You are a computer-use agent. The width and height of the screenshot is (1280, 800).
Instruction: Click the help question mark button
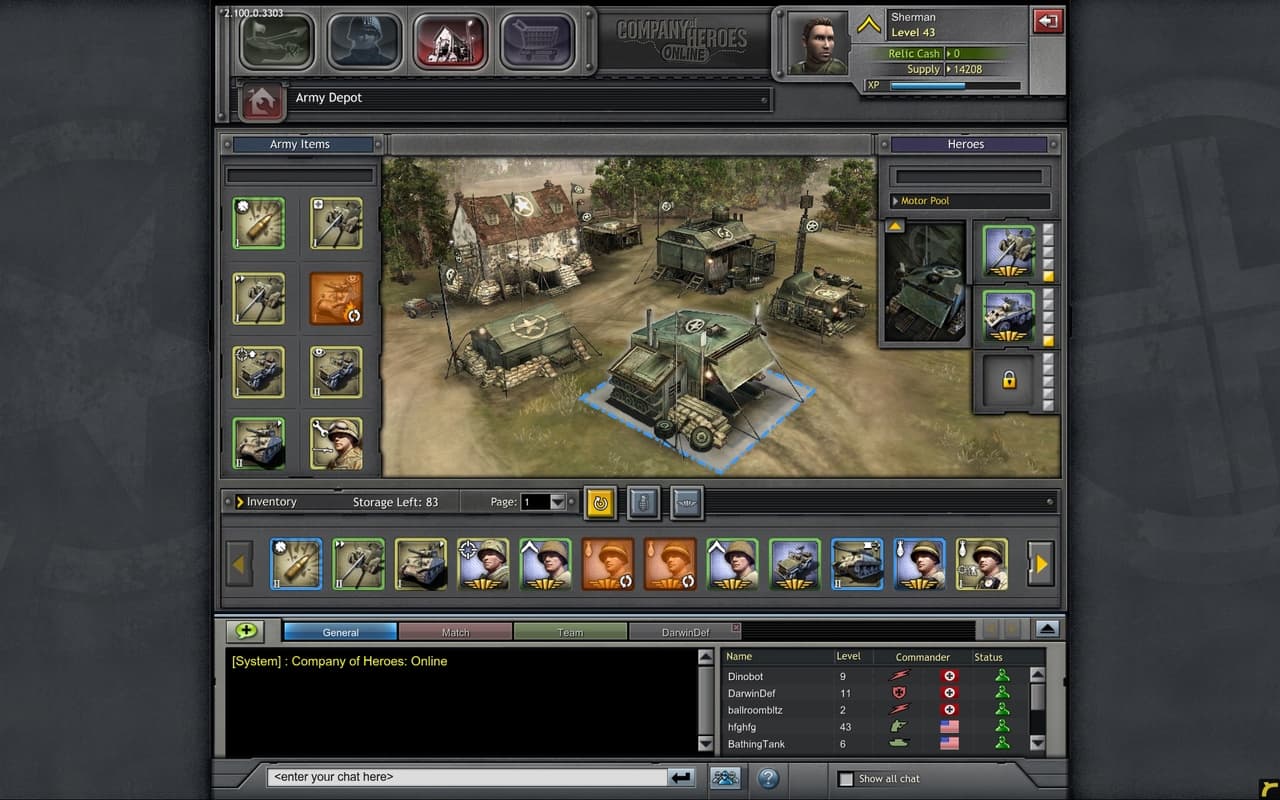pos(765,778)
